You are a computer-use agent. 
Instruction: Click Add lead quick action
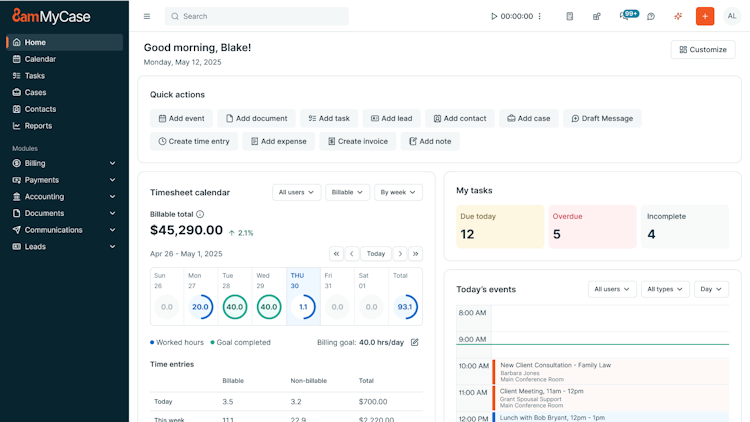tap(391, 118)
